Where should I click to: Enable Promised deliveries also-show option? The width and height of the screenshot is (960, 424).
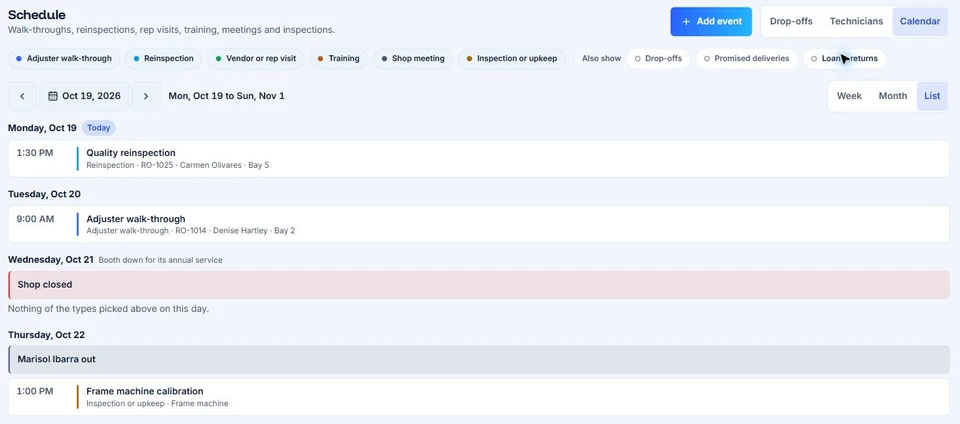746,59
